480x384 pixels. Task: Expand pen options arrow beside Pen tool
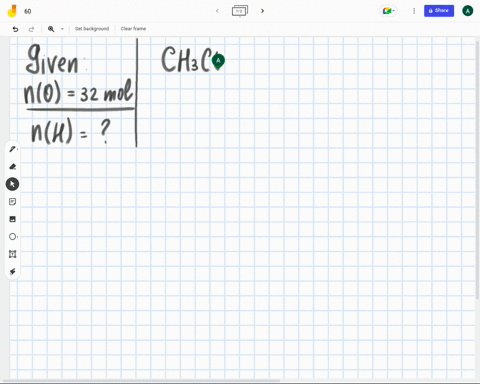coord(17,149)
